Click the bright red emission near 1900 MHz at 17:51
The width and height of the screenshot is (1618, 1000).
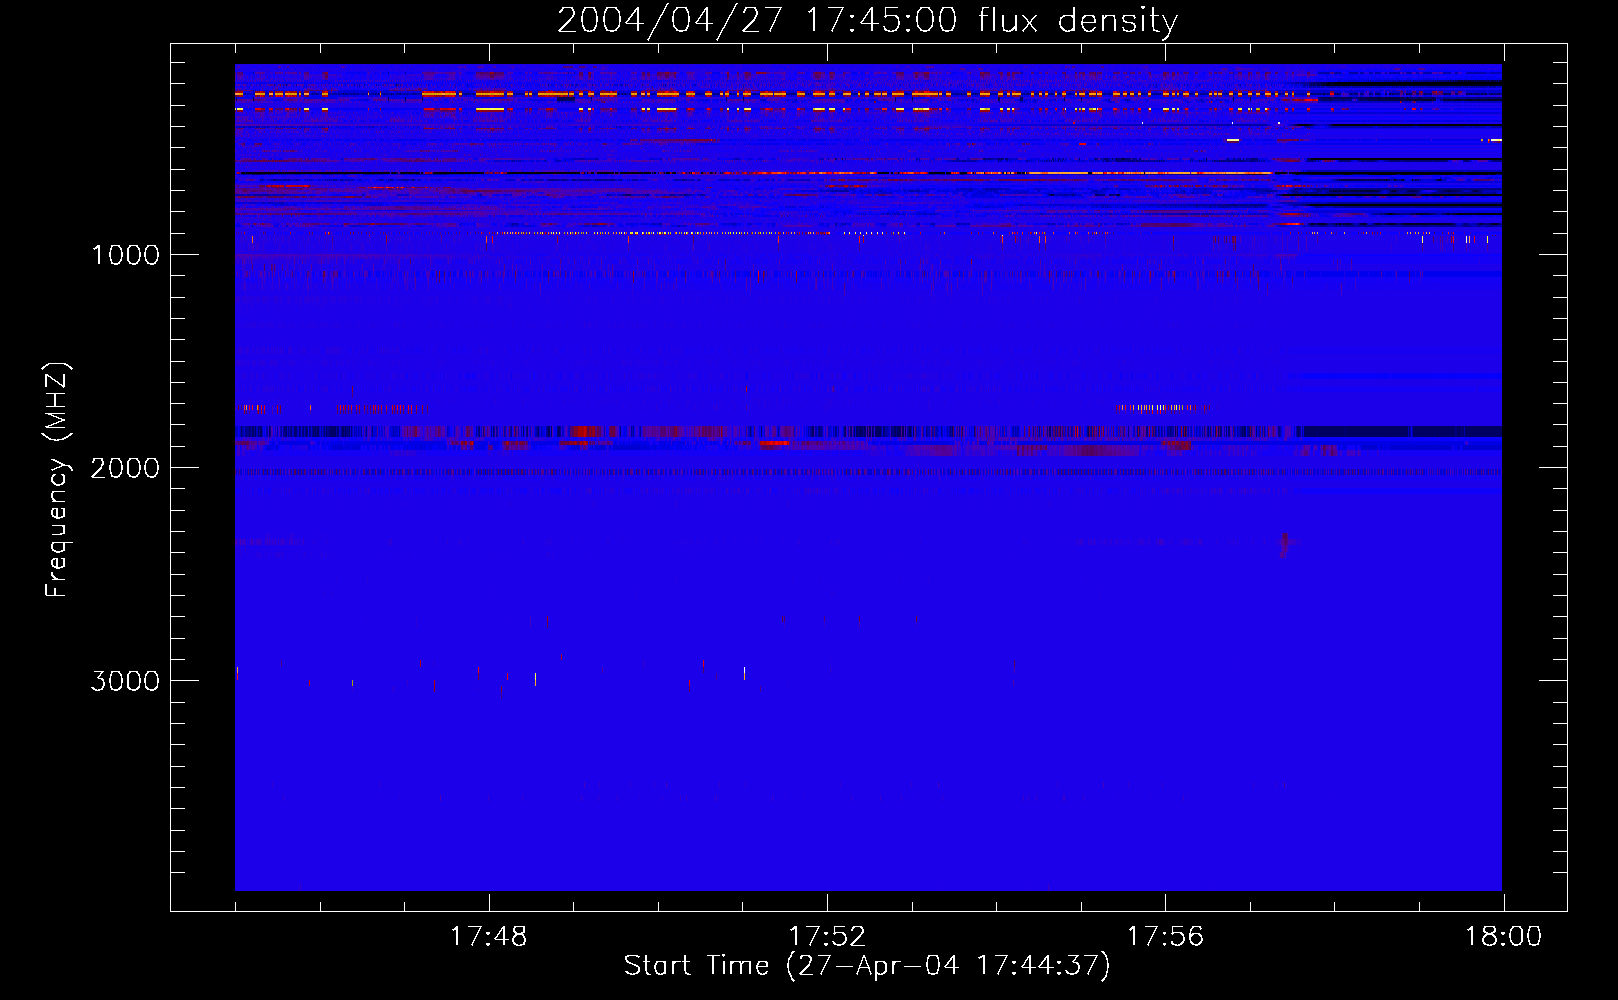[773, 442]
